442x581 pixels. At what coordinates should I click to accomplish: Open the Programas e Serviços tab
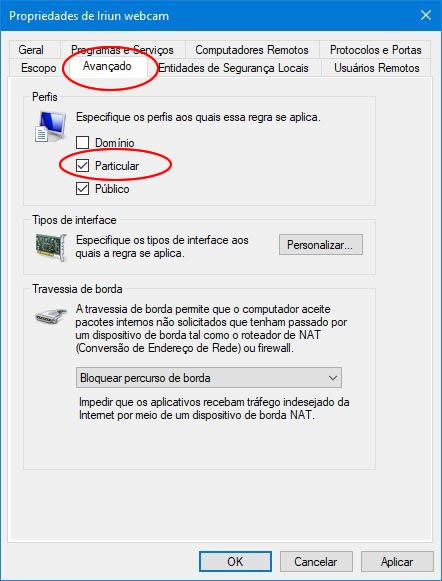coord(122,50)
